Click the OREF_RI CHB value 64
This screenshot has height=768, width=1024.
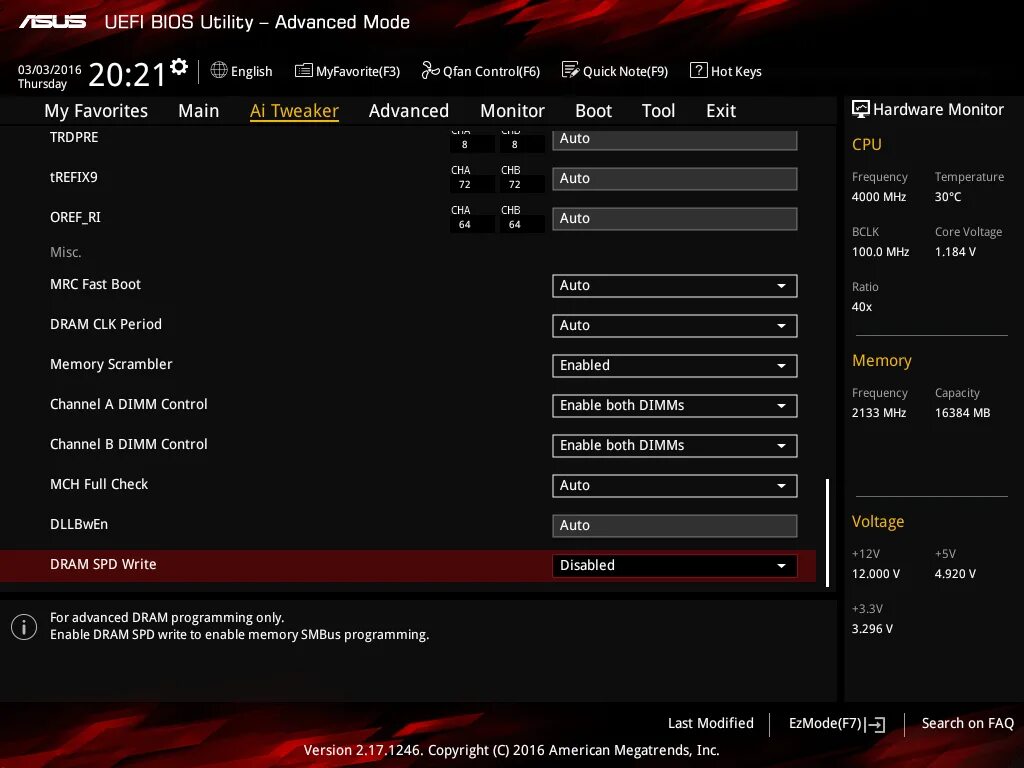coord(515,225)
